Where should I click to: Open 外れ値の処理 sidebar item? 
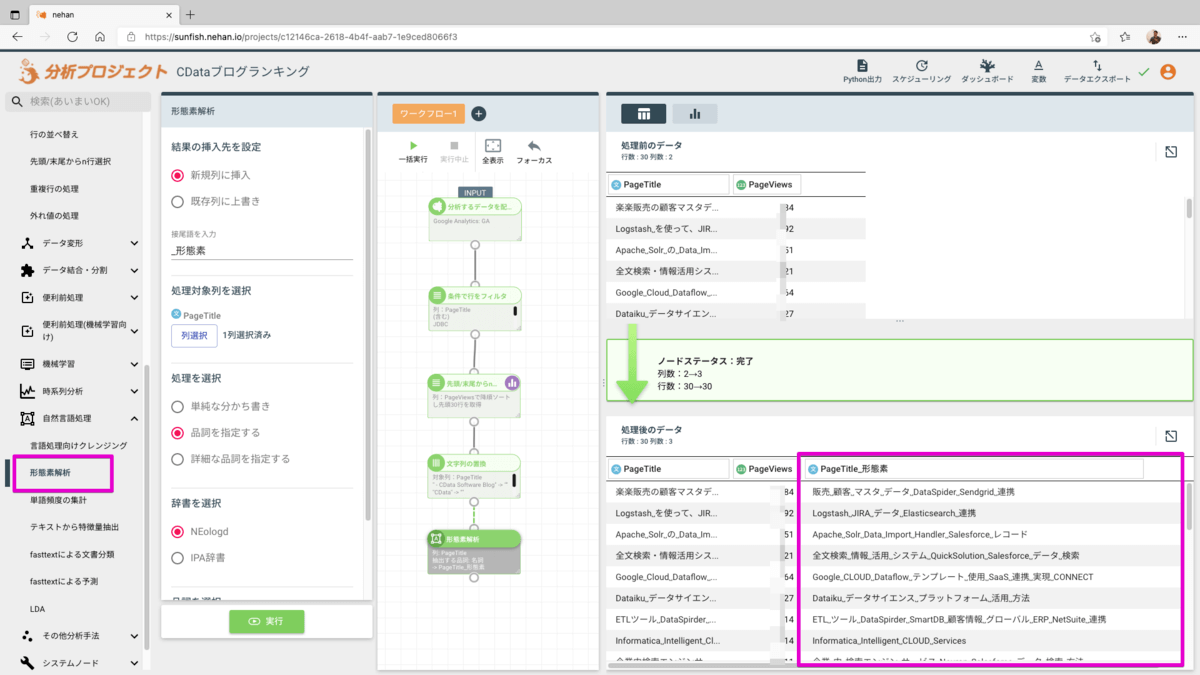point(54,215)
